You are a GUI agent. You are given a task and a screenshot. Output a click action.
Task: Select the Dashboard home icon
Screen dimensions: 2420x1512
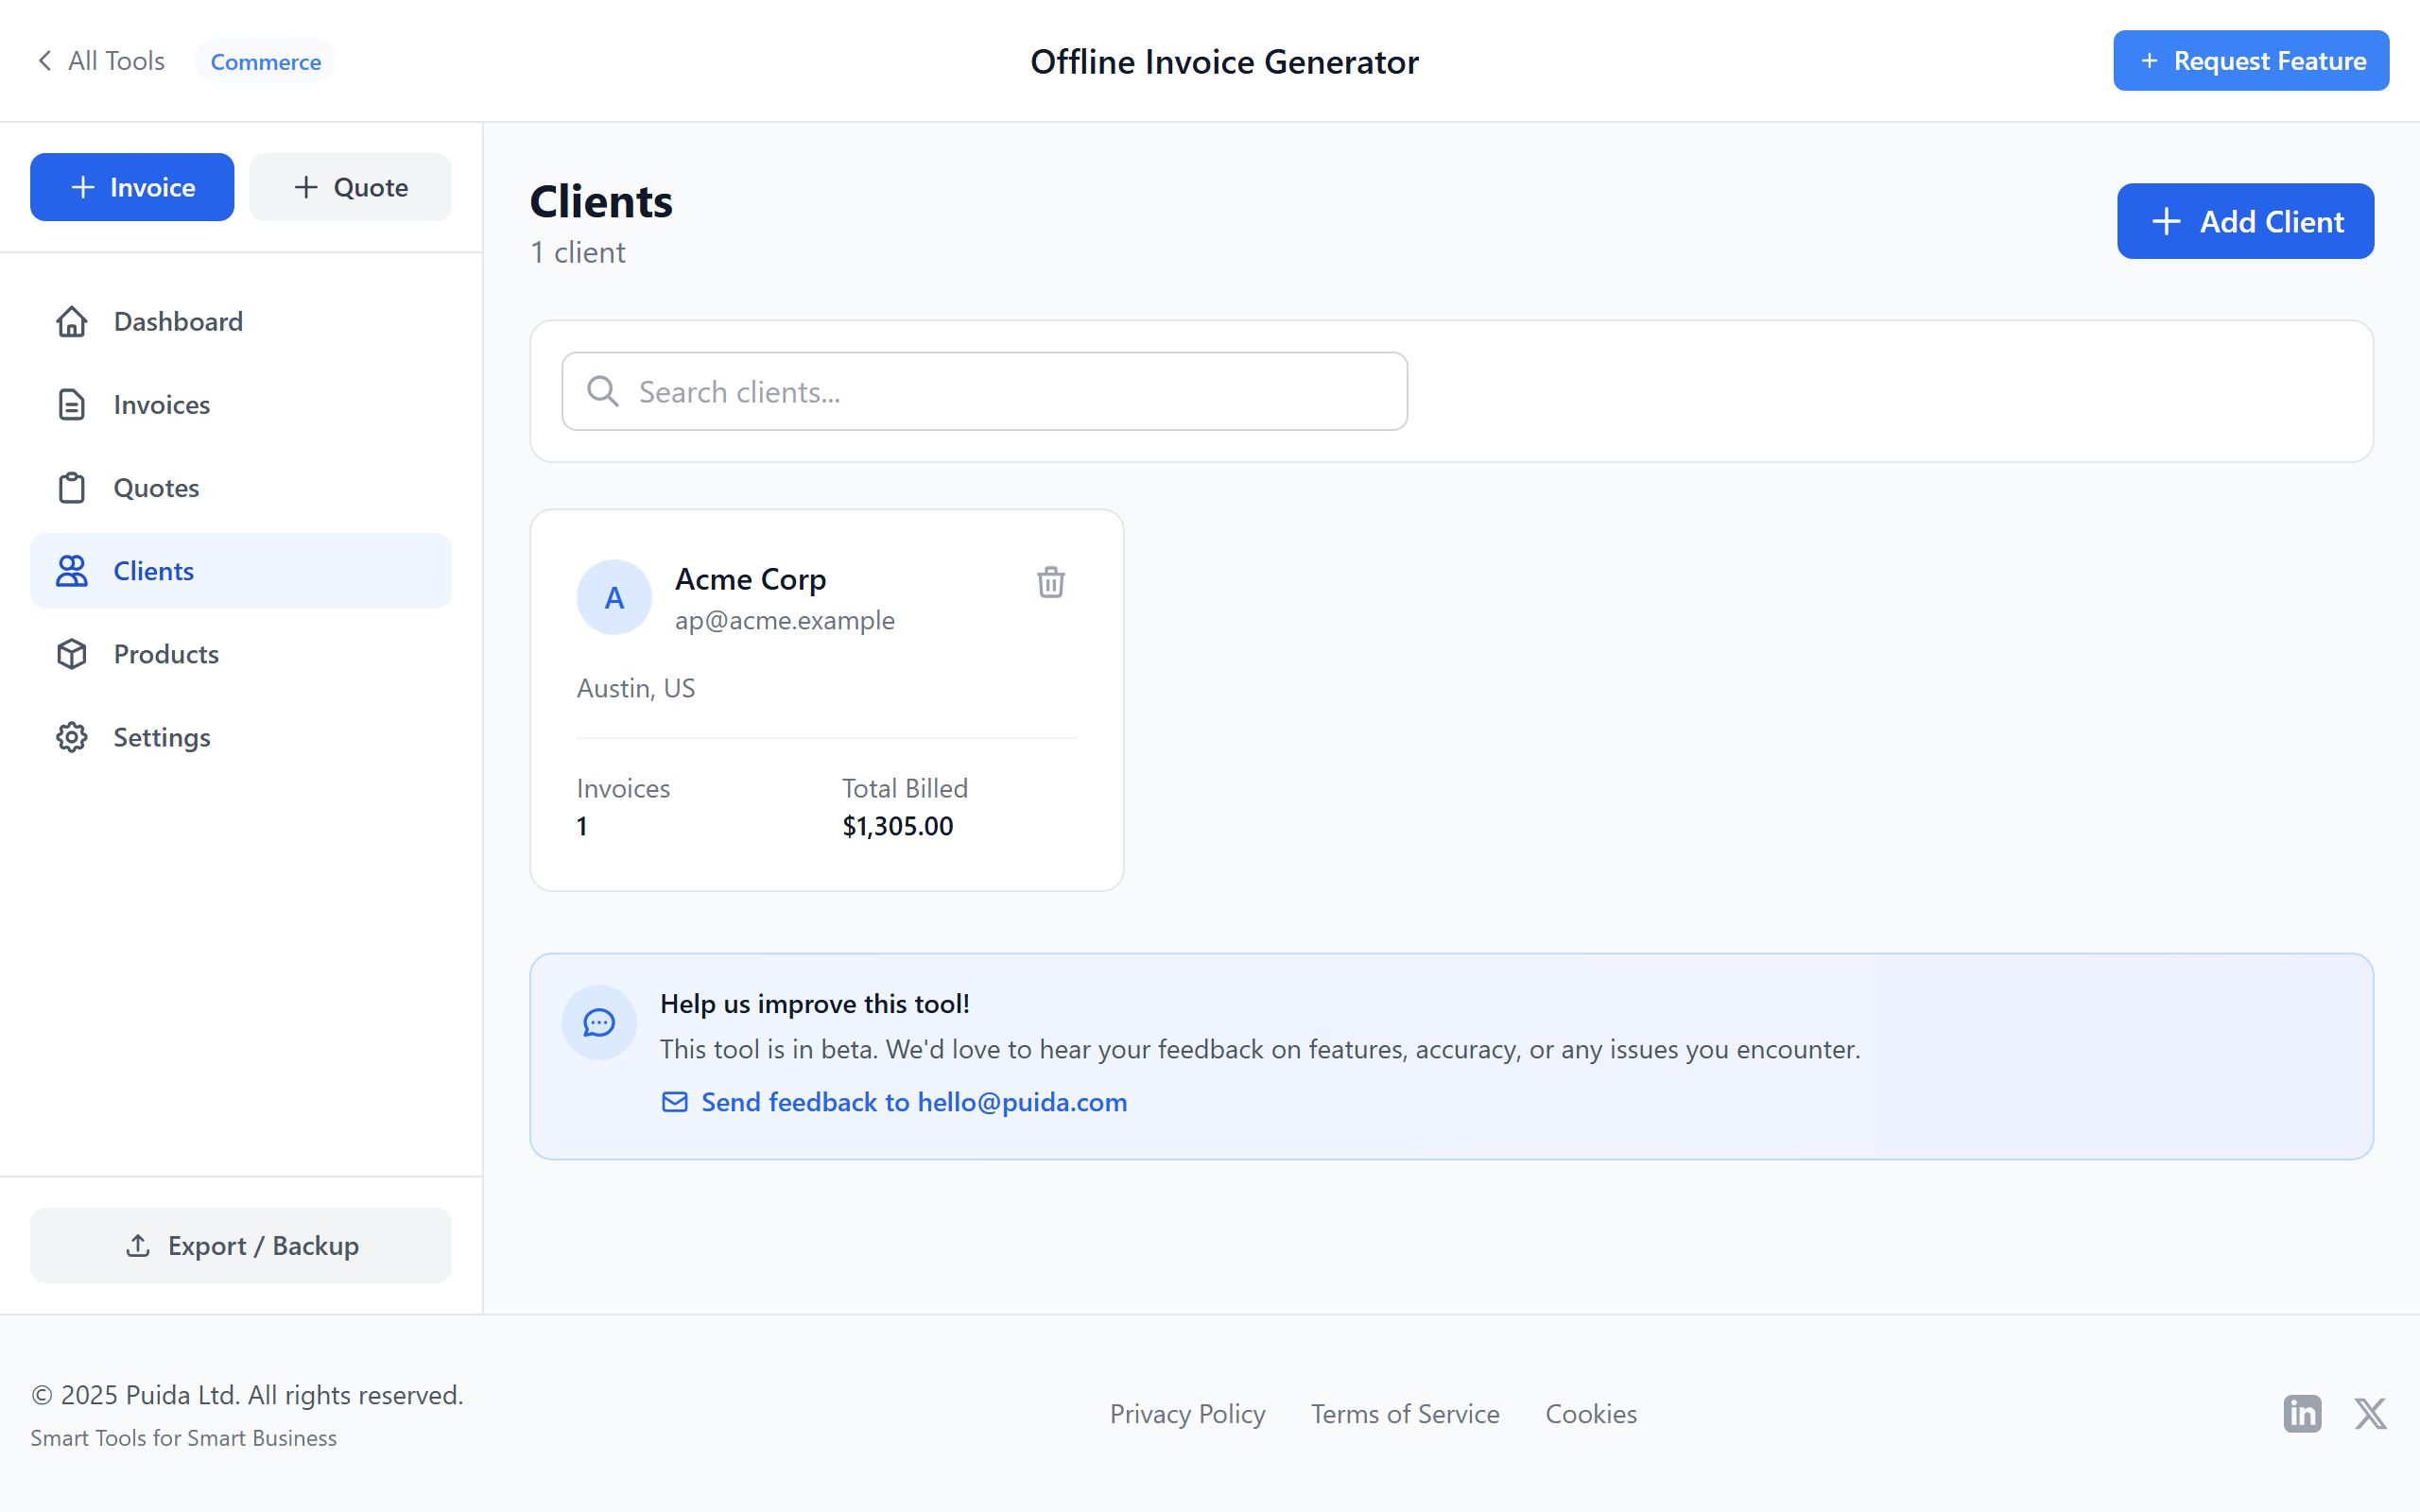click(71, 321)
